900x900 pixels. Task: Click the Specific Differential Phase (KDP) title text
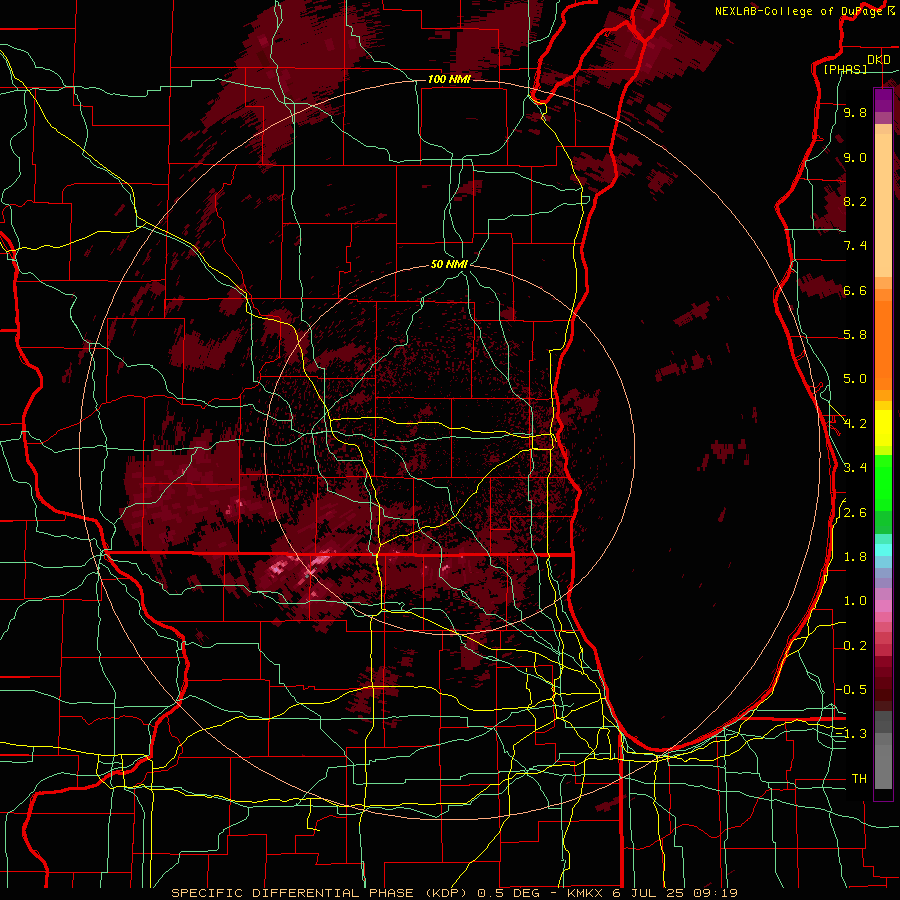[321, 893]
